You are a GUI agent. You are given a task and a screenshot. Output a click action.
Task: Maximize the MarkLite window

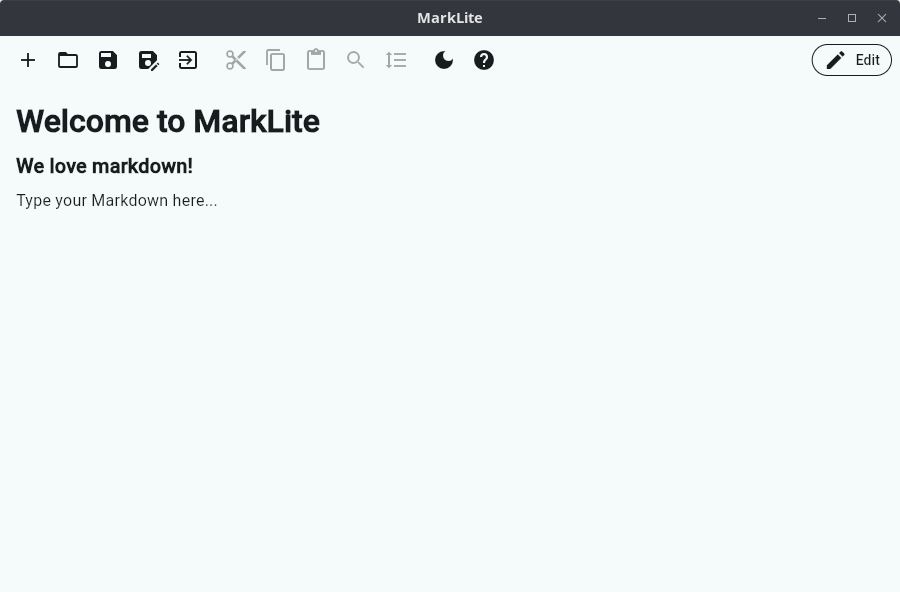(852, 18)
